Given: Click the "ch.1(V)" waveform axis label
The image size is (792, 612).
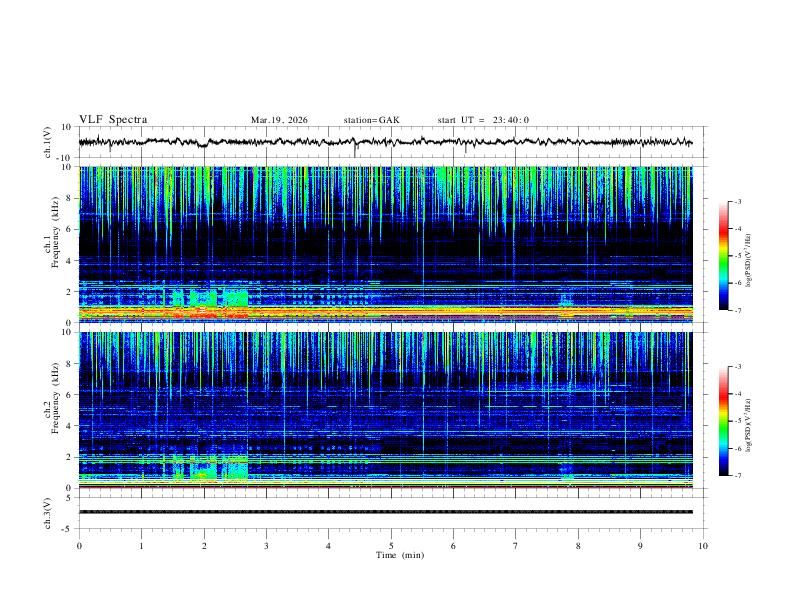Looking at the screenshot, I should [48, 142].
